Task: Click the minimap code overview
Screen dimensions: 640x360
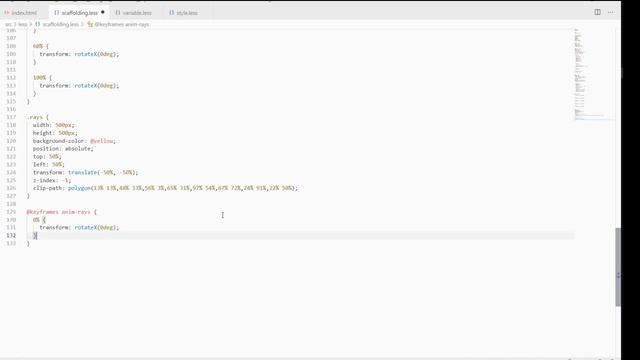Action: click(594, 74)
